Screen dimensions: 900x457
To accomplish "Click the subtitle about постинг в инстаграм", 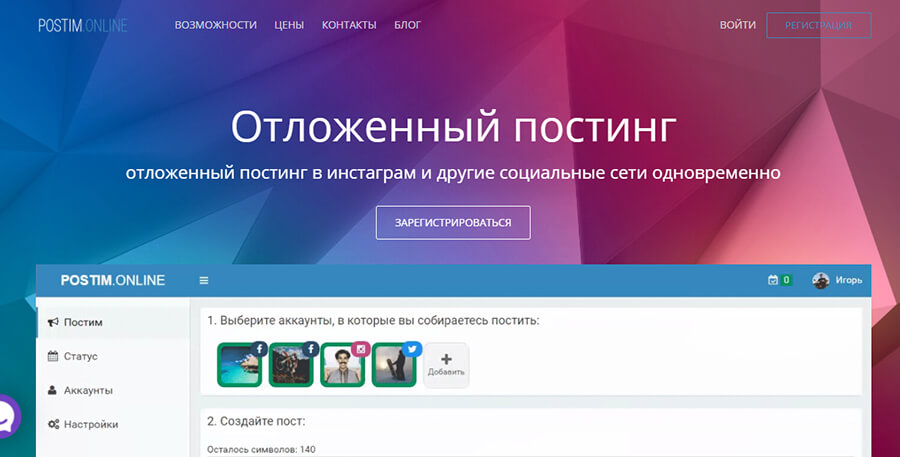I will 453,173.
